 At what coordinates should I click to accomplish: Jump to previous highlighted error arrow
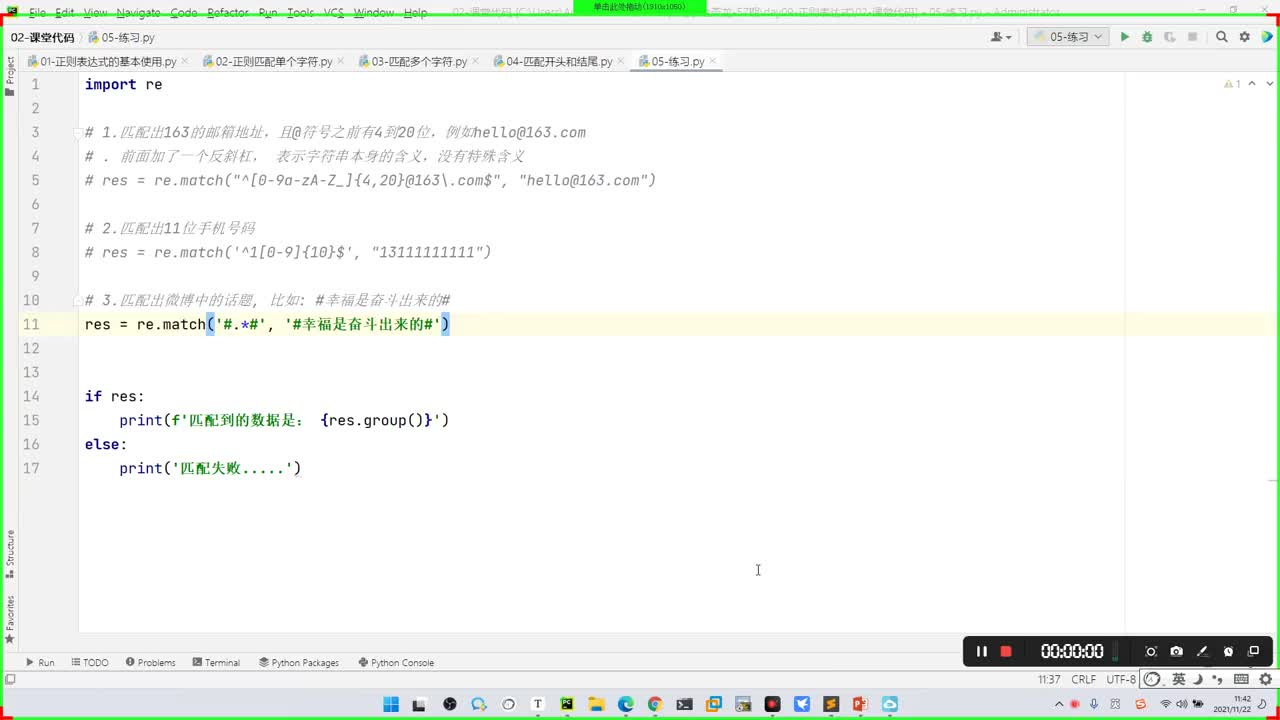(x=1252, y=84)
